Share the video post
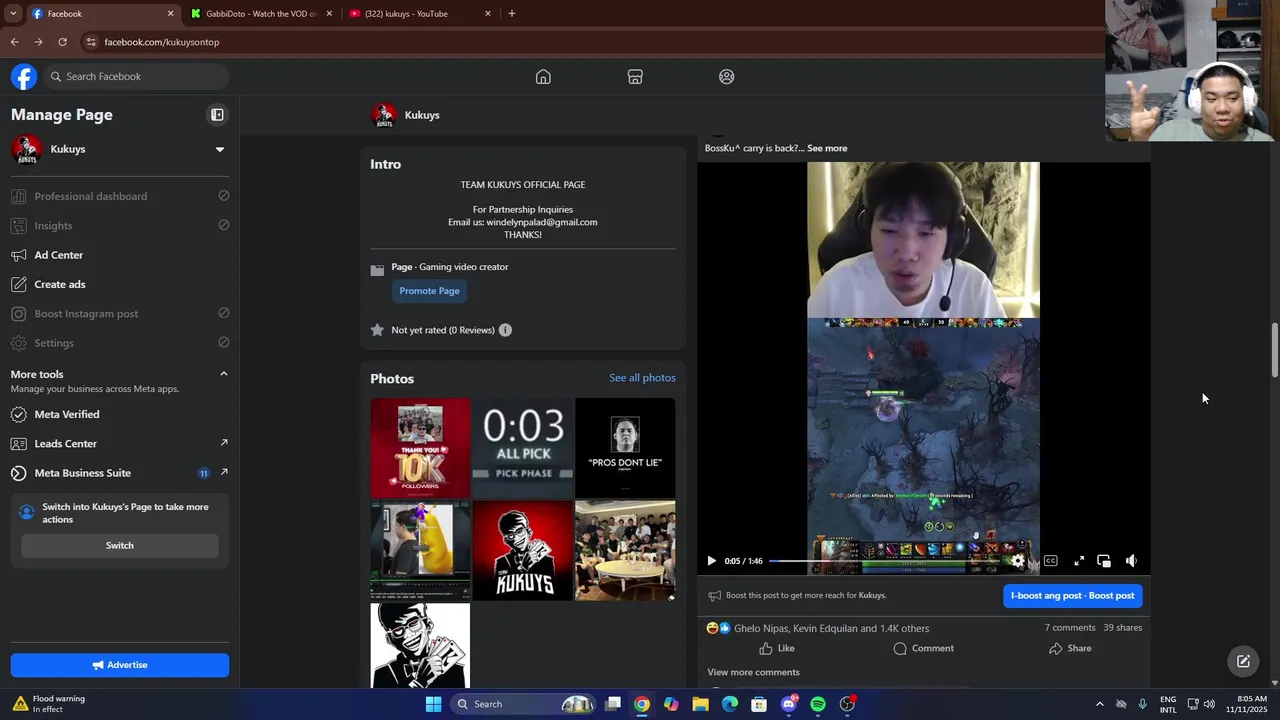The image size is (1280, 720). click(x=1070, y=648)
